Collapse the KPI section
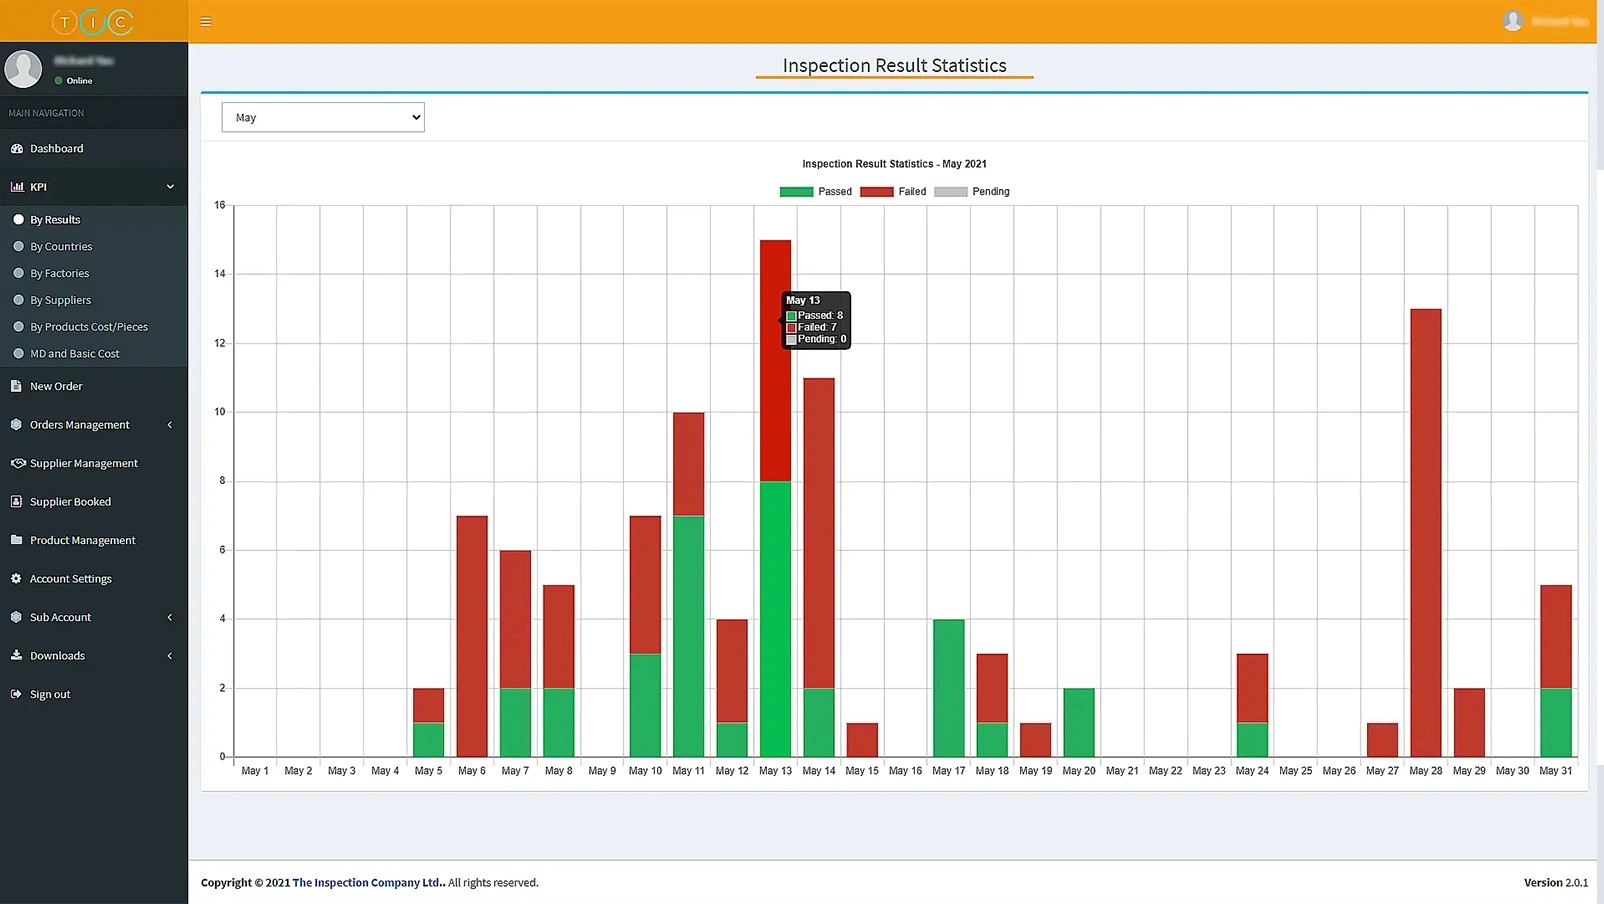This screenshot has width=1604, height=904. pos(170,187)
